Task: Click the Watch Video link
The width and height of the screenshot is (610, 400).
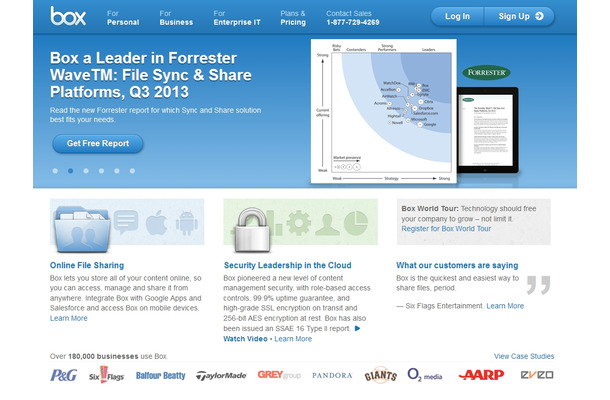Action: (245, 339)
